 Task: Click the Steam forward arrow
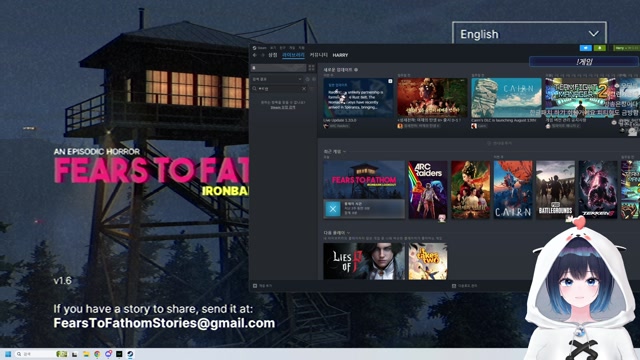[262, 55]
